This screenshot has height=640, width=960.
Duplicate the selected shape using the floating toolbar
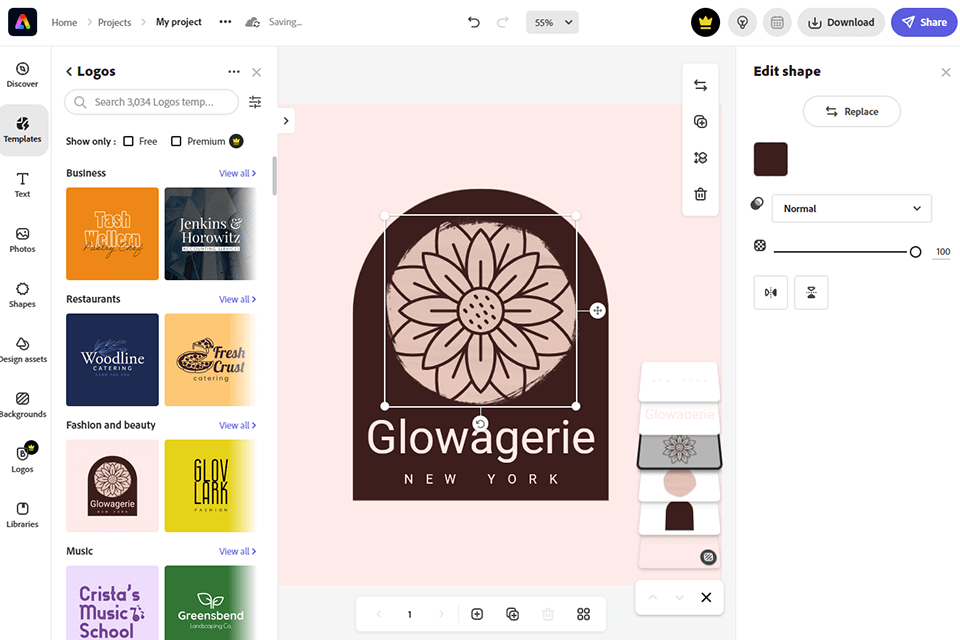point(700,121)
